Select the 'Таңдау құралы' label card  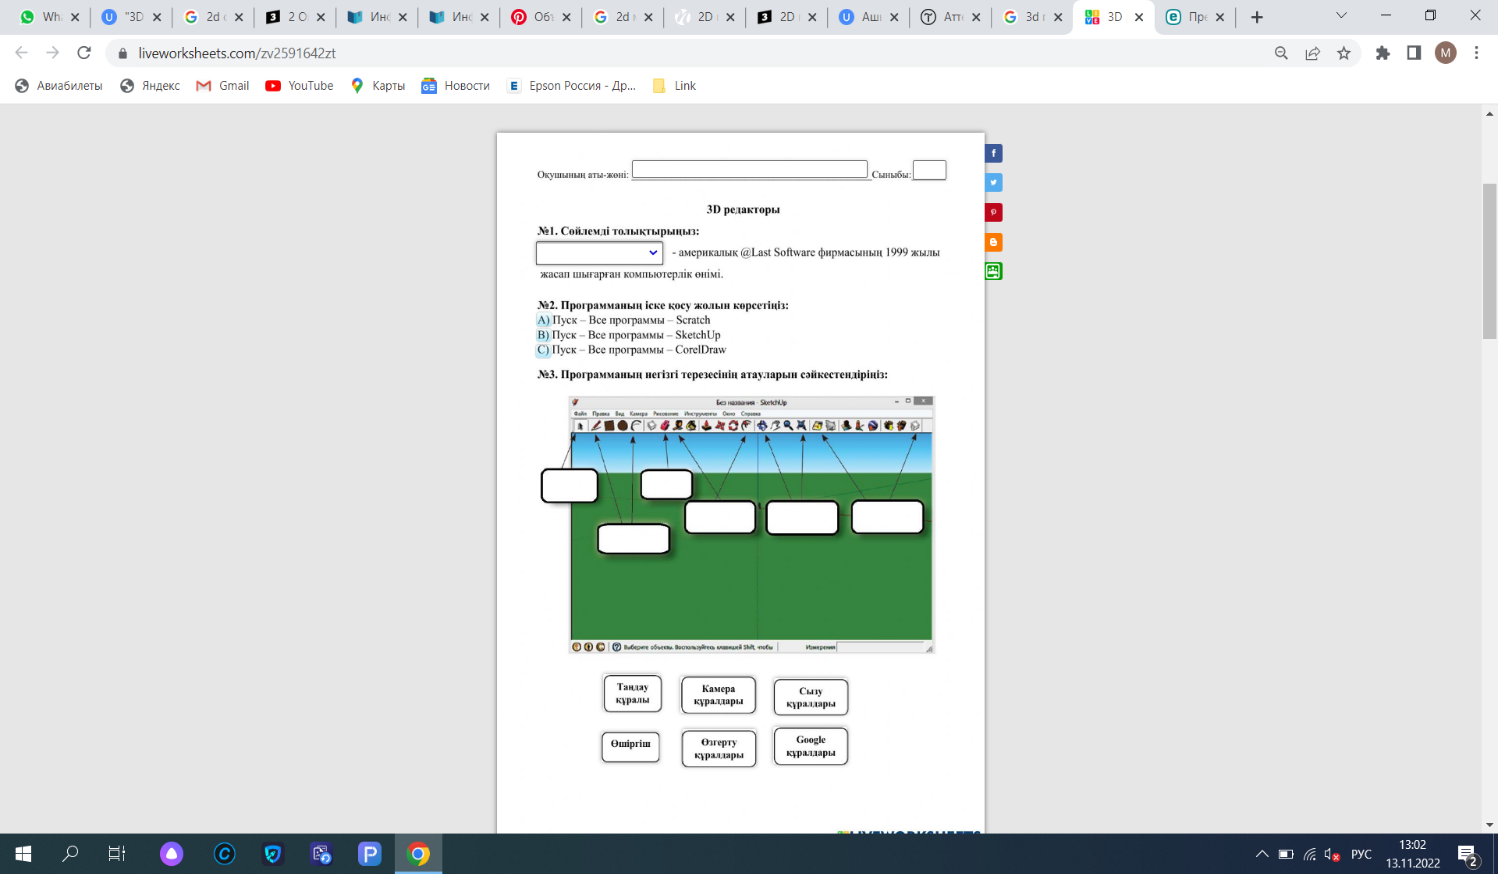coord(633,694)
